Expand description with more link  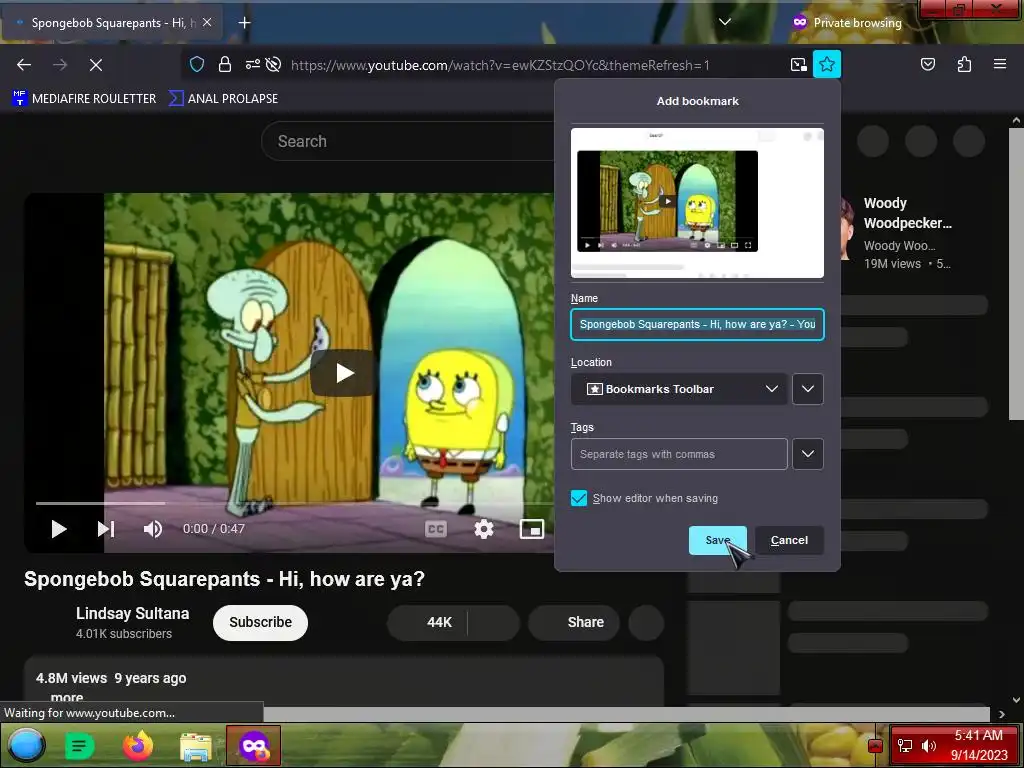pos(67,697)
